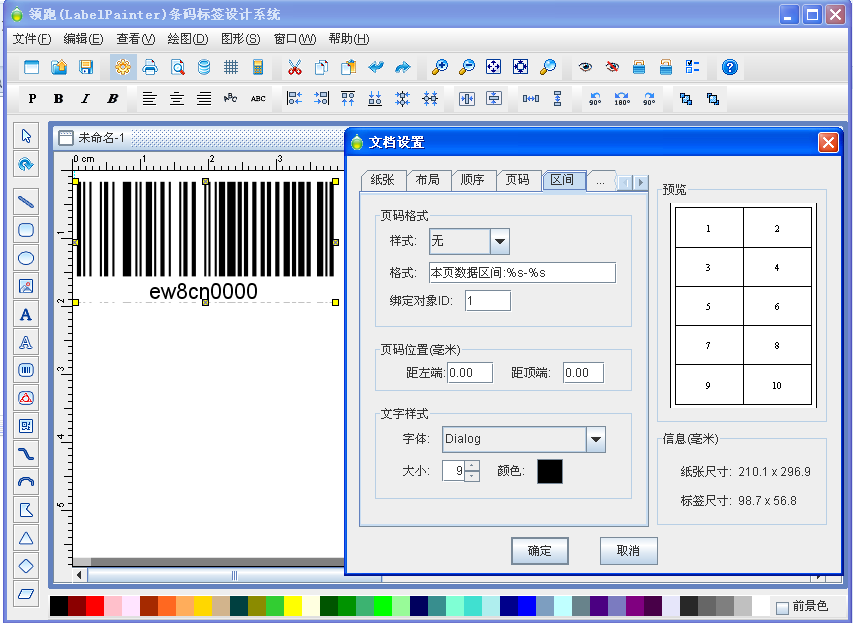This screenshot has width=853, height=623.
Task: Switch to the 纸张 tab
Action: pyautogui.click(x=382, y=180)
